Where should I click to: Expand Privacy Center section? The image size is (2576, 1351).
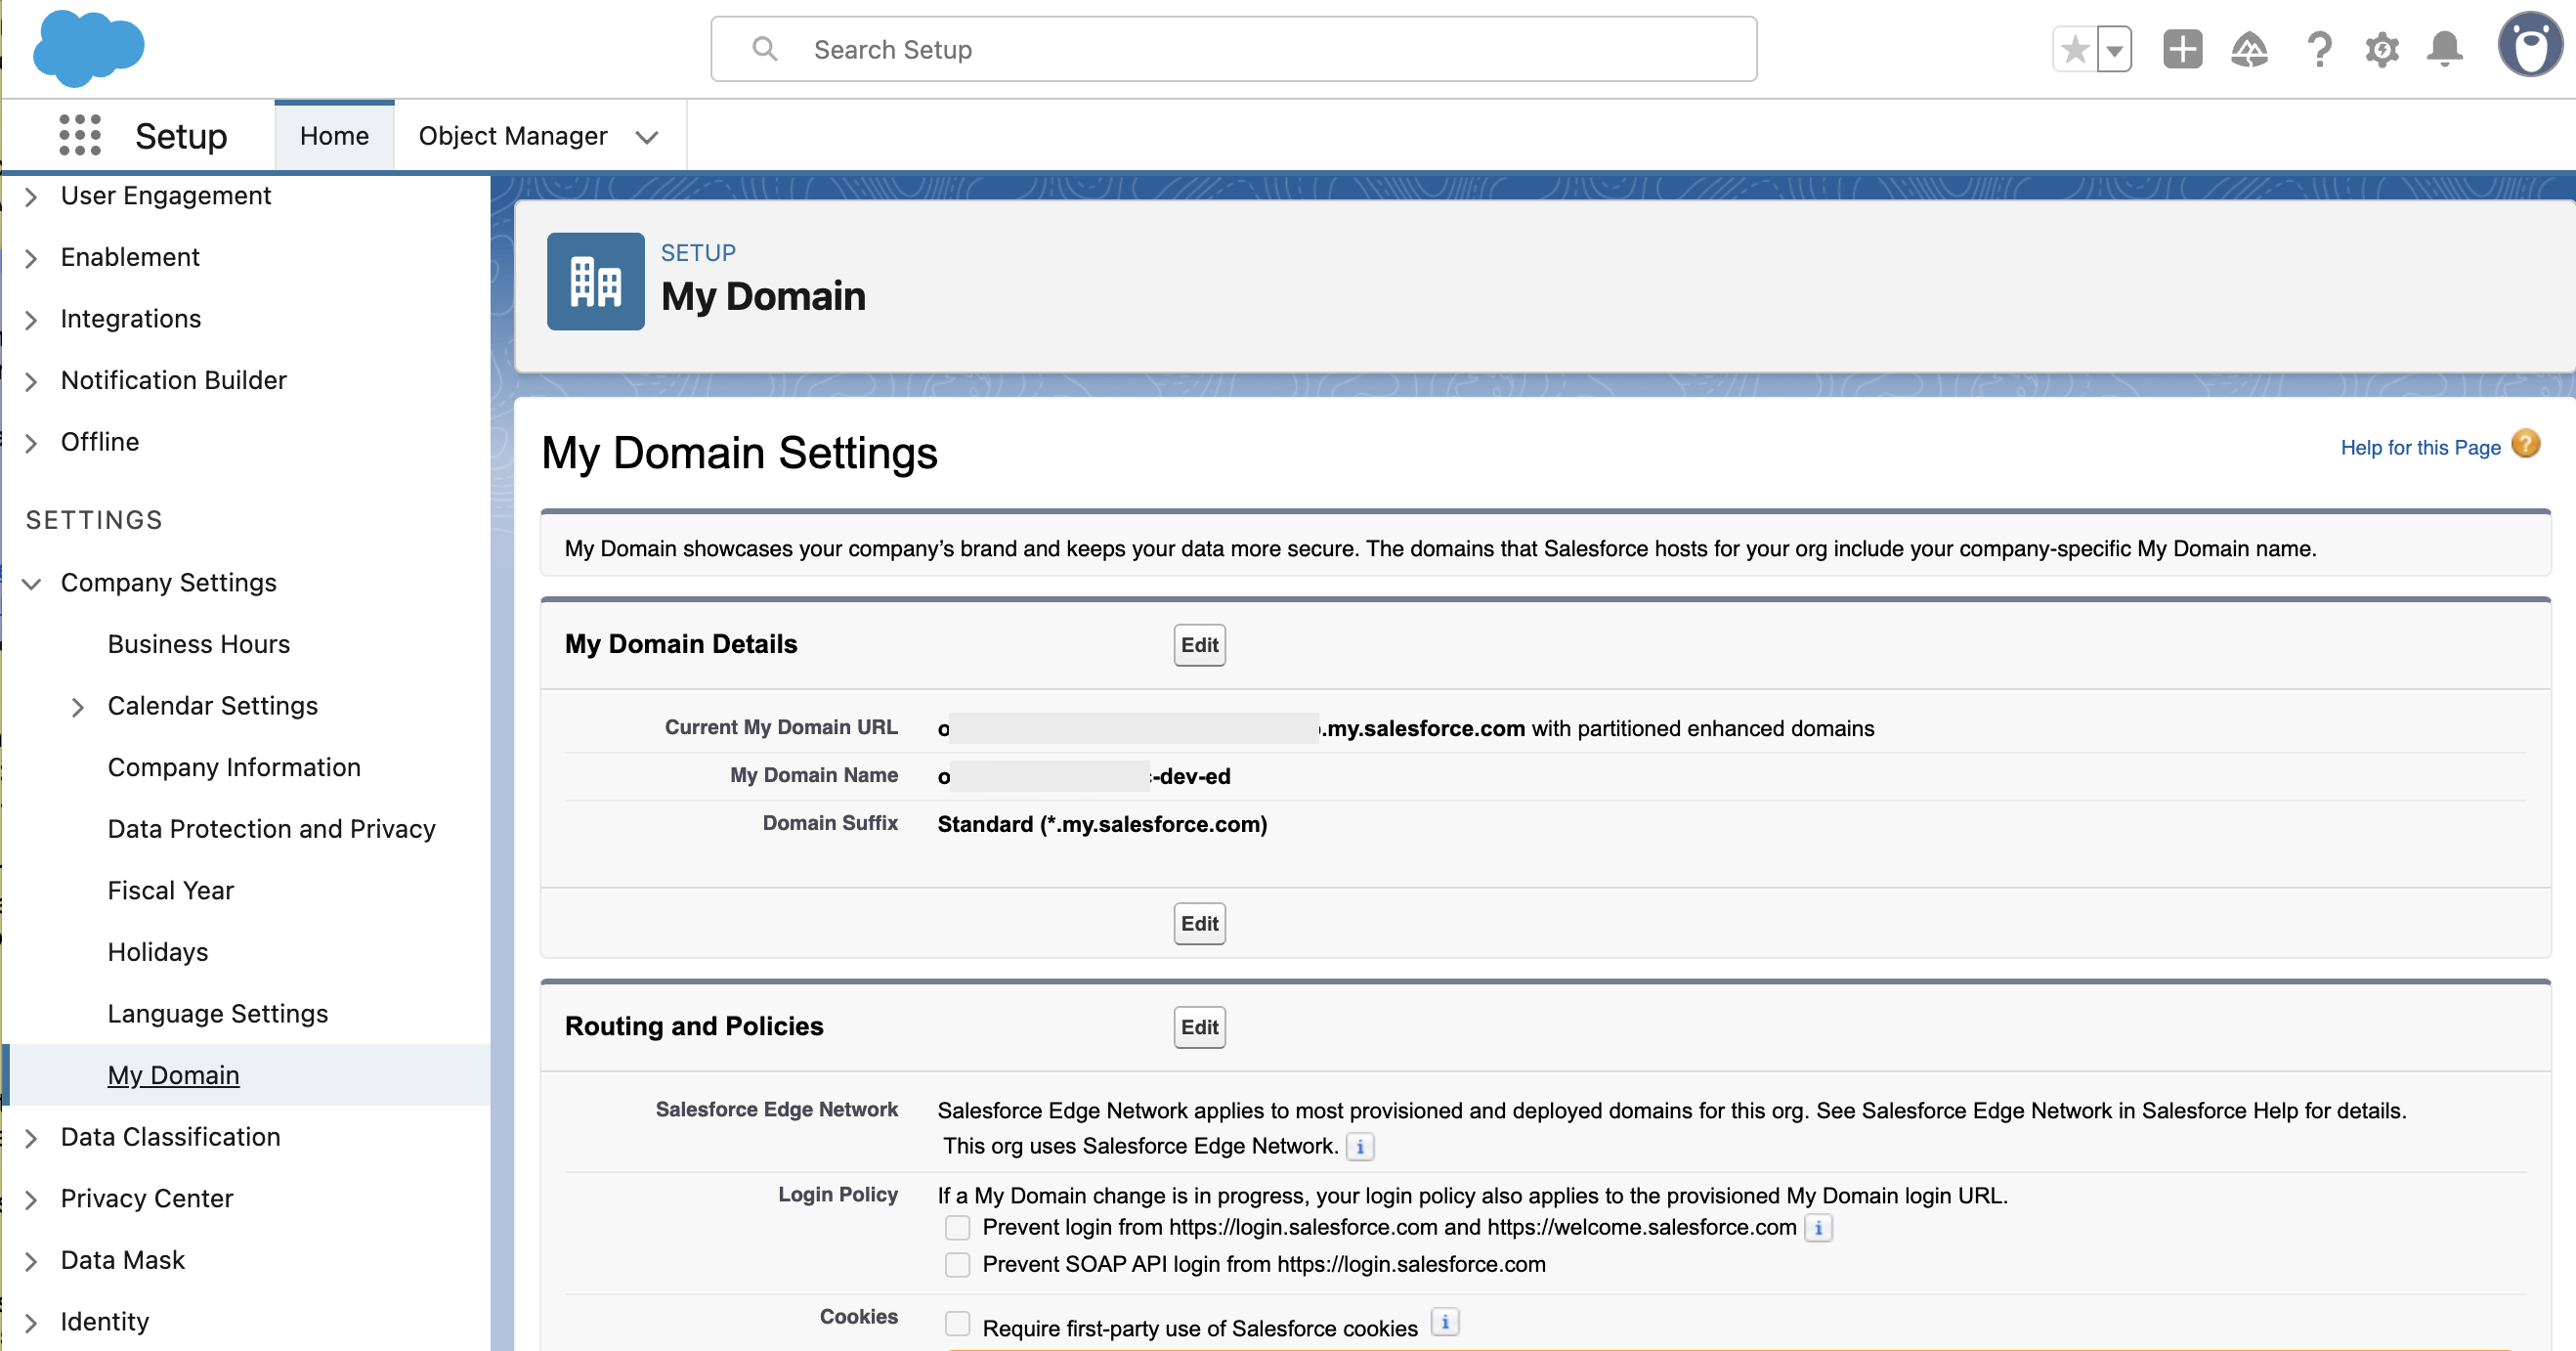[31, 1199]
